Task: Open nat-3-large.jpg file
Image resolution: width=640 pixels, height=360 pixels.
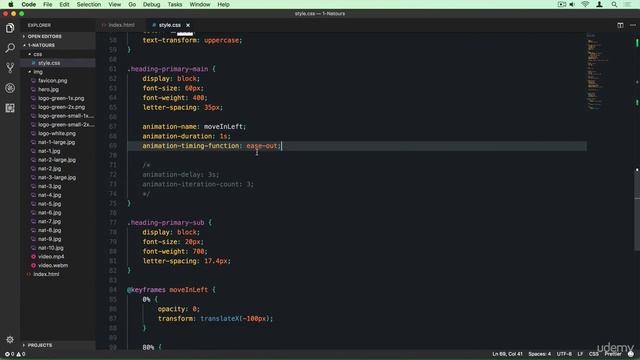Action: tap(58, 178)
